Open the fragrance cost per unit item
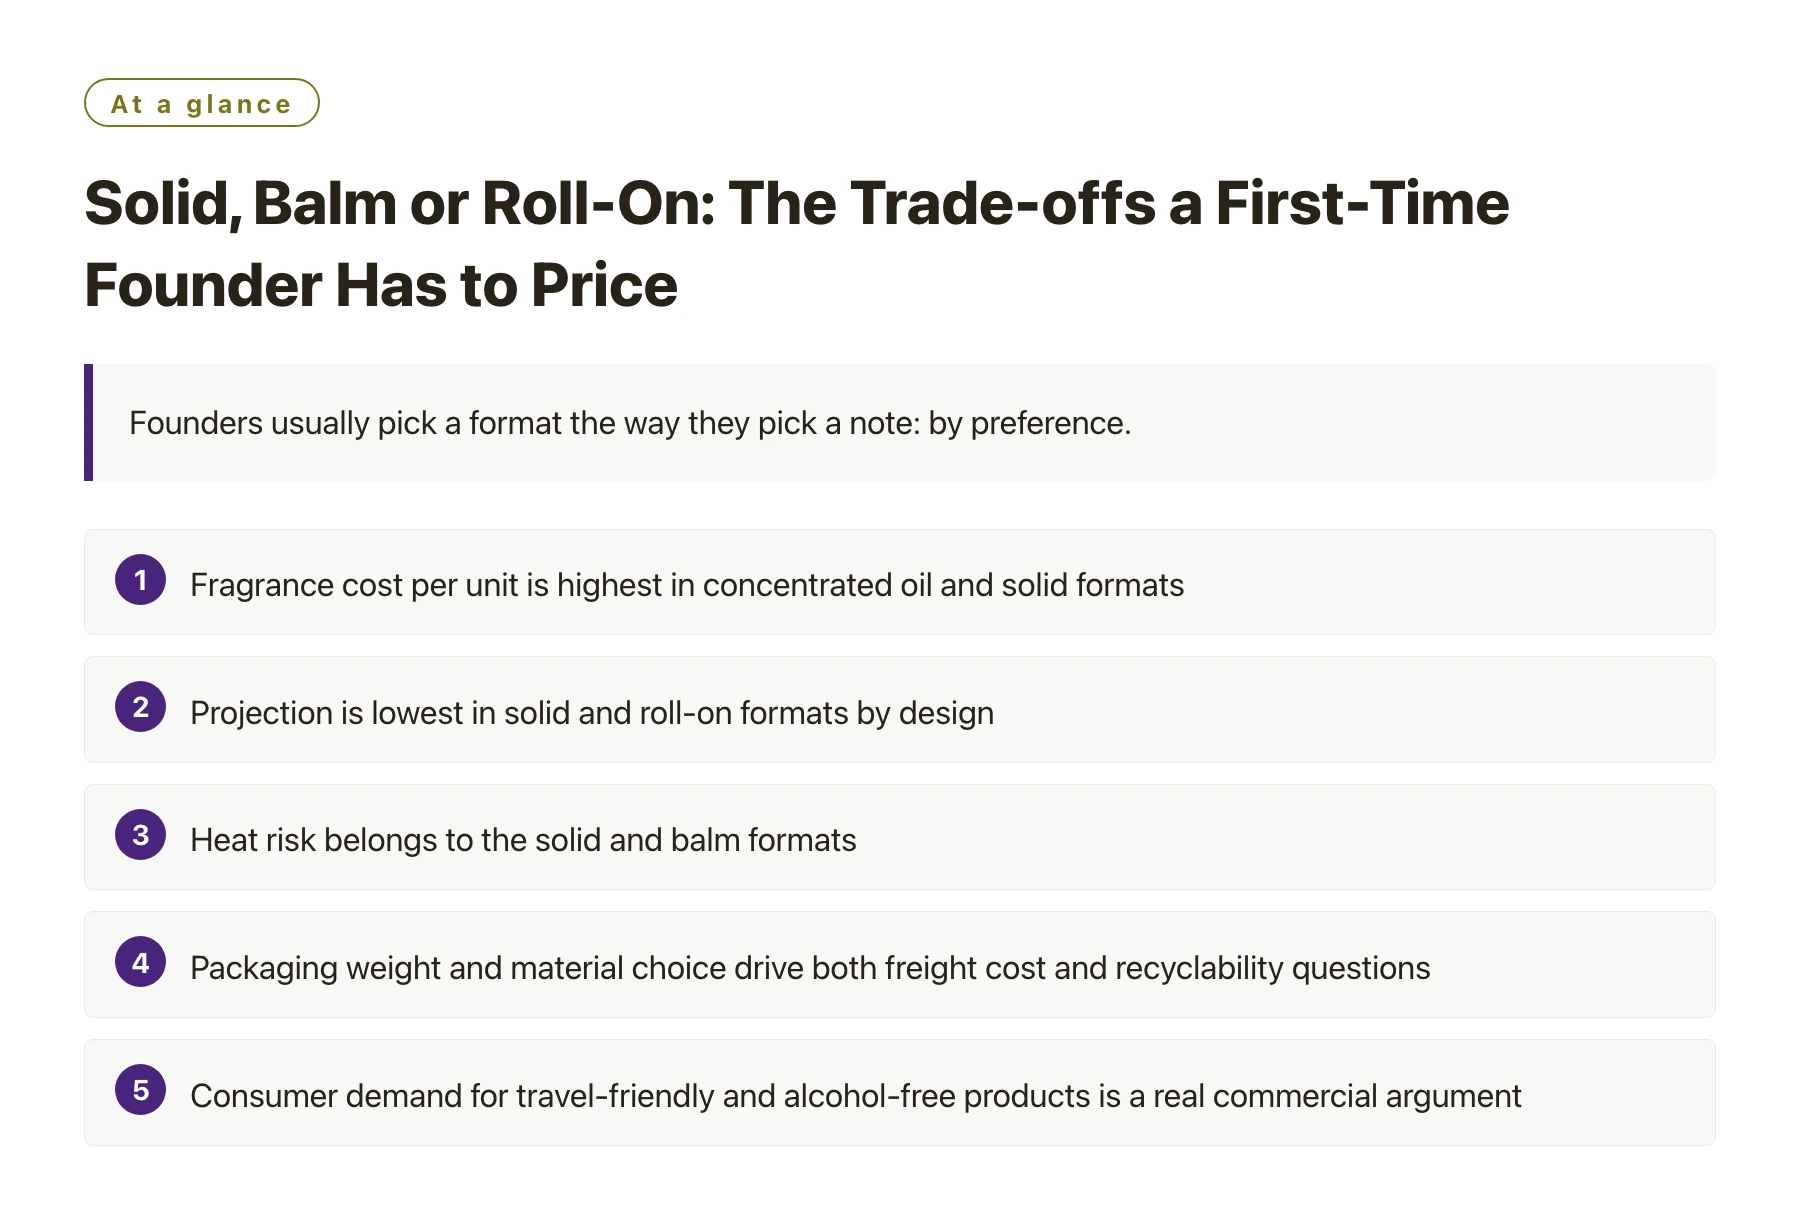Viewport: 1800px width, 1215px height. pyautogui.click(x=687, y=585)
